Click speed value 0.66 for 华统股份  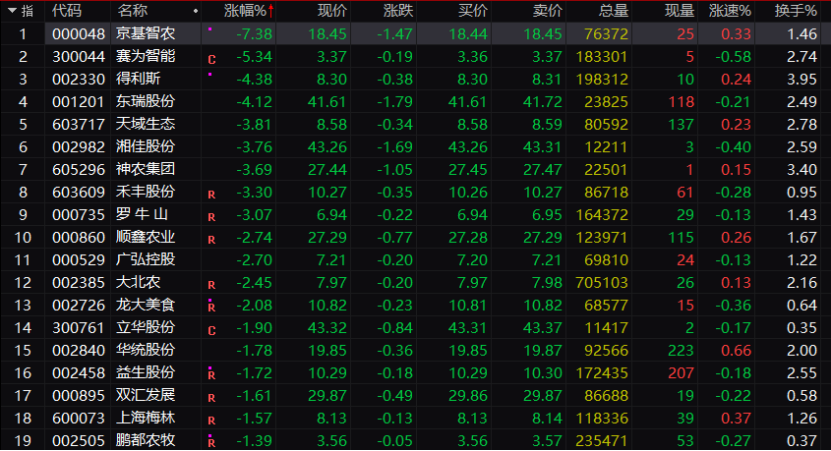click(736, 350)
